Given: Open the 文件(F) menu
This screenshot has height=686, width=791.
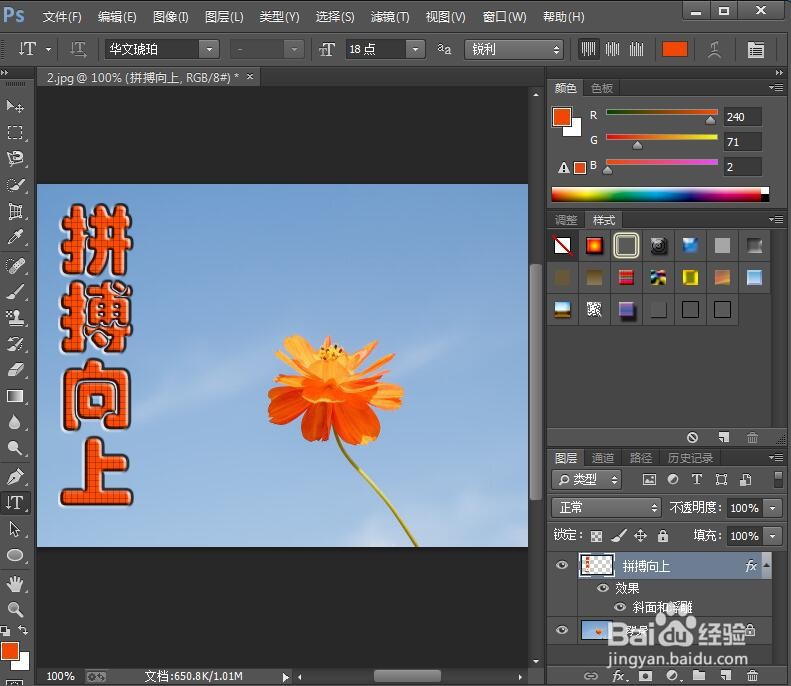Looking at the screenshot, I should pyautogui.click(x=62, y=17).
